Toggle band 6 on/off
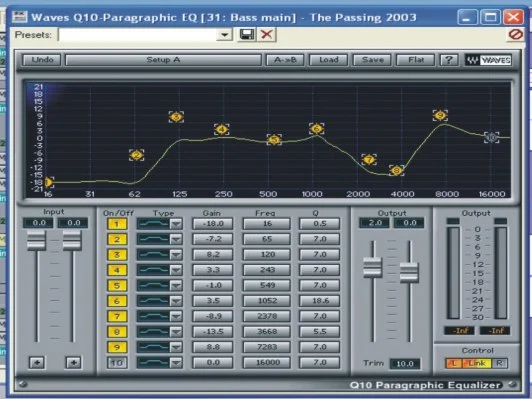The image size is (532, 399). click(x=117, y=301)
